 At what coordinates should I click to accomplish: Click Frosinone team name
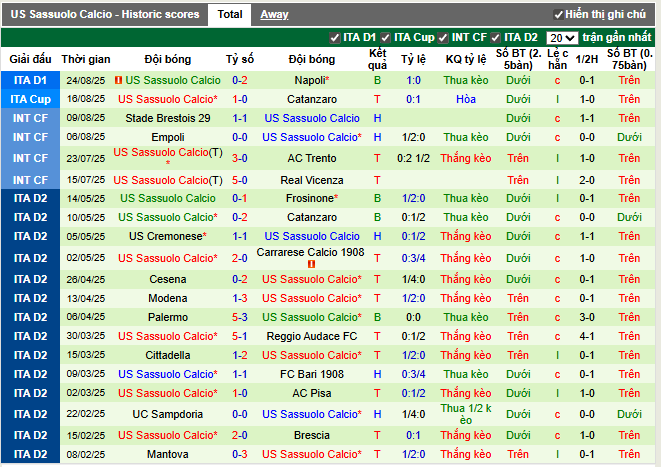(x=310, y=198)
